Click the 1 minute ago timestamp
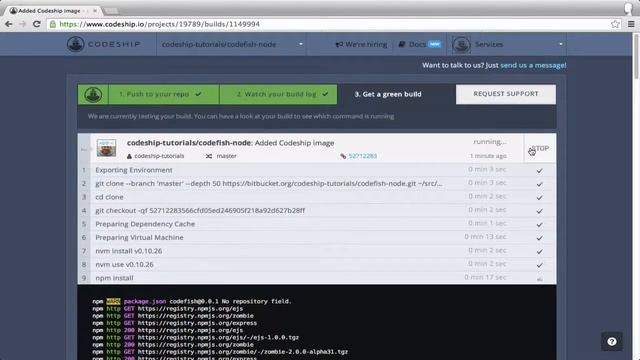 pyautogui.click(x=488, y=156)
